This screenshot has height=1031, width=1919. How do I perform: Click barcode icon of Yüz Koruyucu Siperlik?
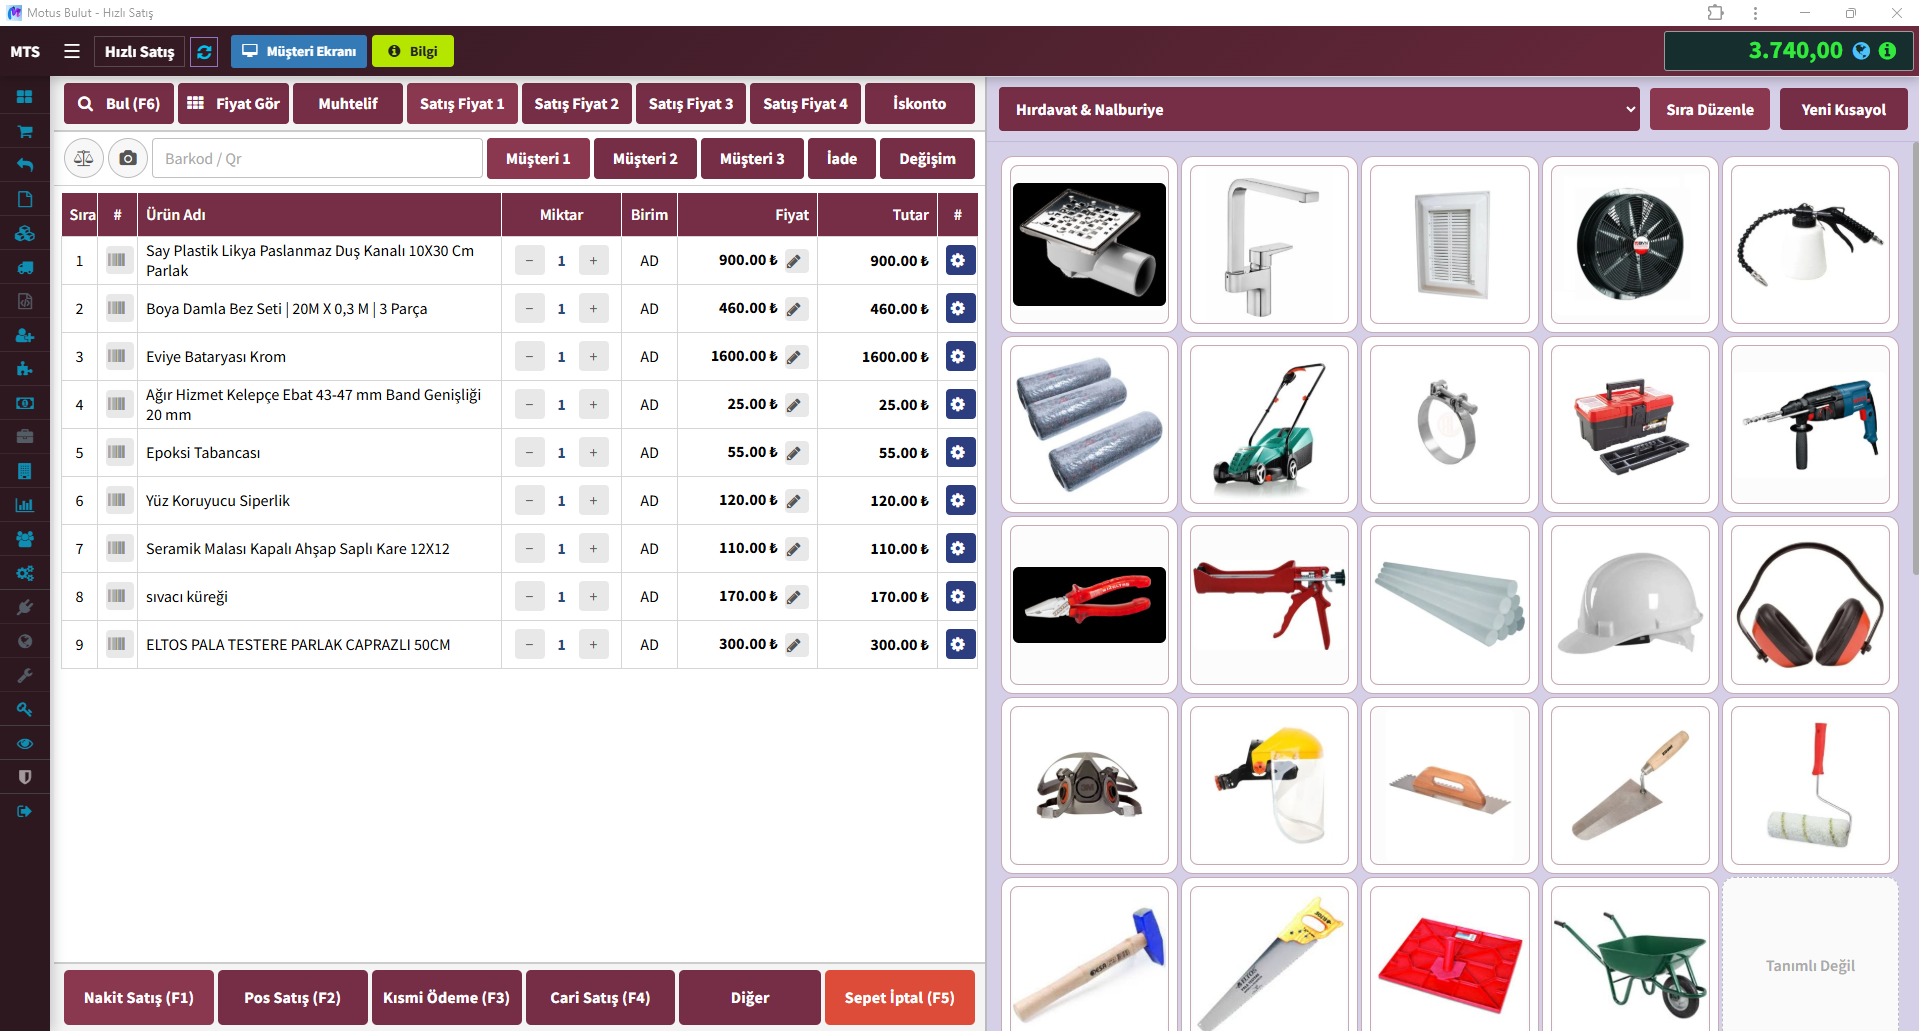point(117,500)
